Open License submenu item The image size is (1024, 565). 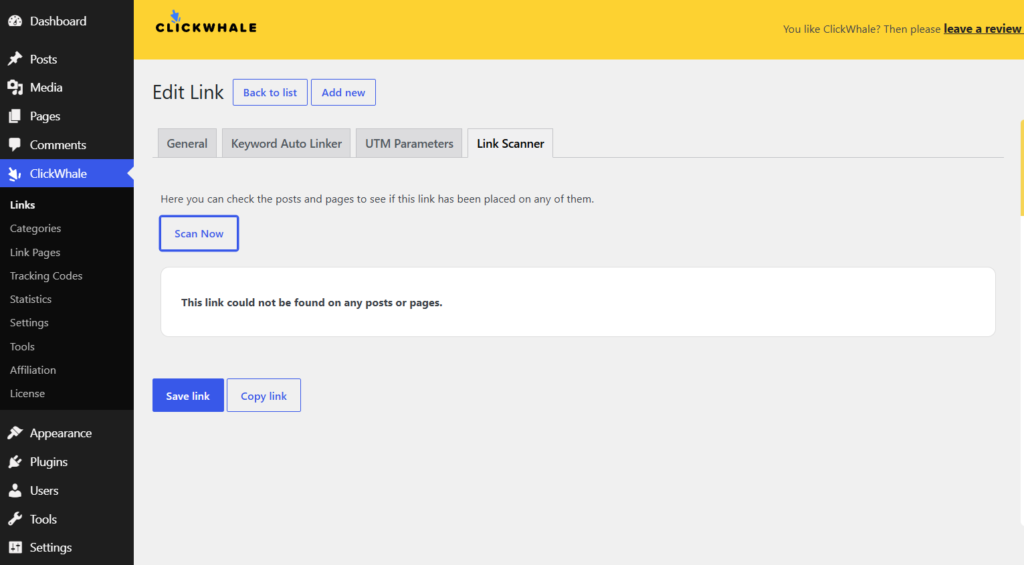coord(27,393)
